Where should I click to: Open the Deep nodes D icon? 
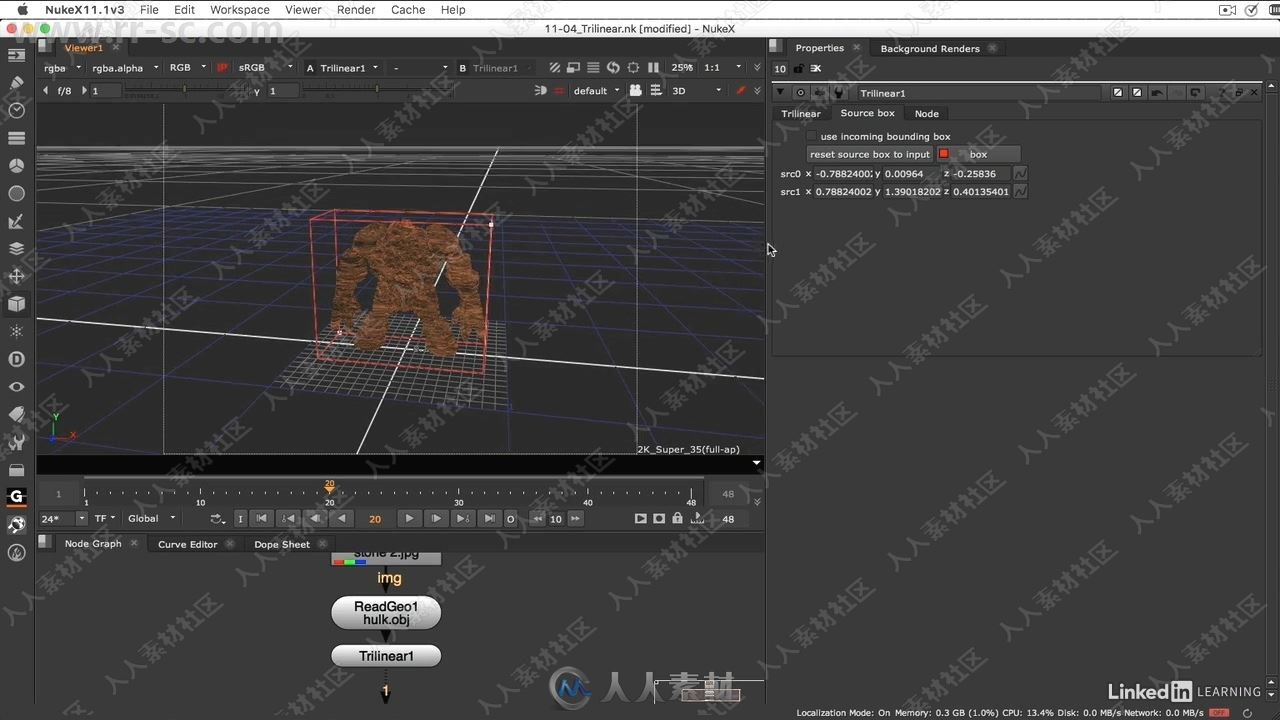(x=16, y=359)
